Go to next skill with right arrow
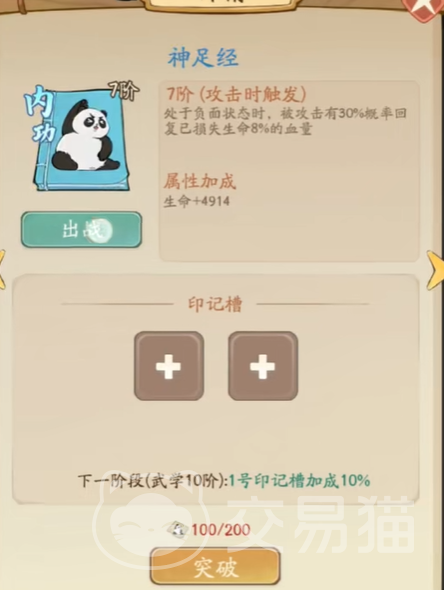This screenshot has width=444, height=590. click(x=435, y=270)
